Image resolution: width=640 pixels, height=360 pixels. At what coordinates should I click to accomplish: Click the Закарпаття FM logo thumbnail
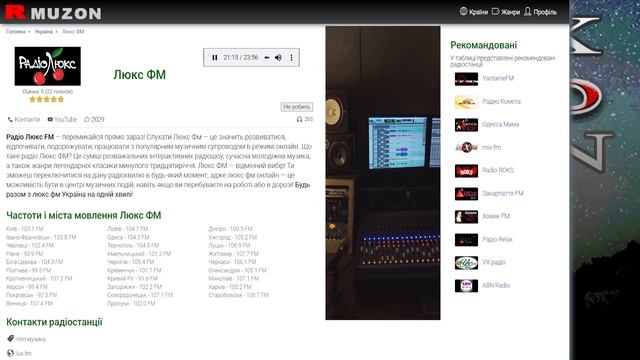pos(466,194)
